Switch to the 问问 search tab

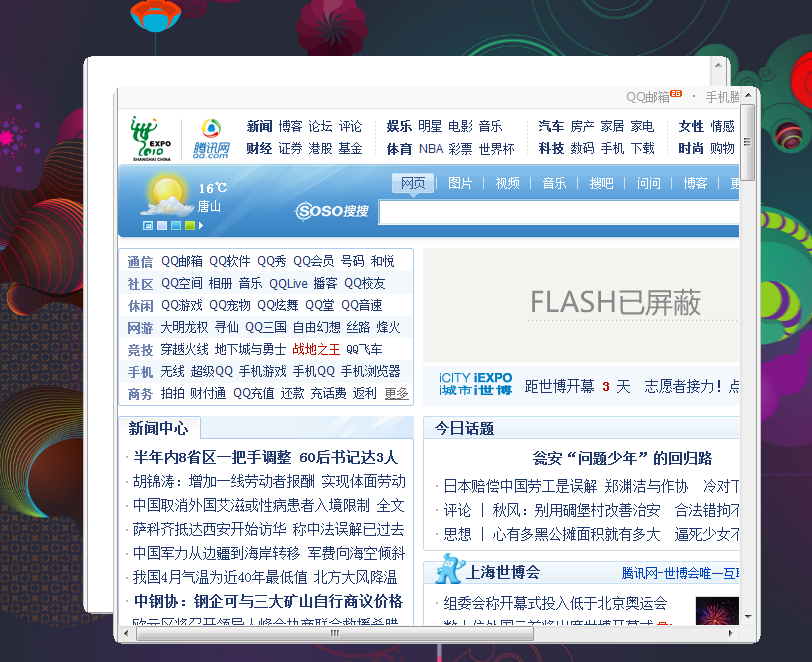click(x=648, y=183)
